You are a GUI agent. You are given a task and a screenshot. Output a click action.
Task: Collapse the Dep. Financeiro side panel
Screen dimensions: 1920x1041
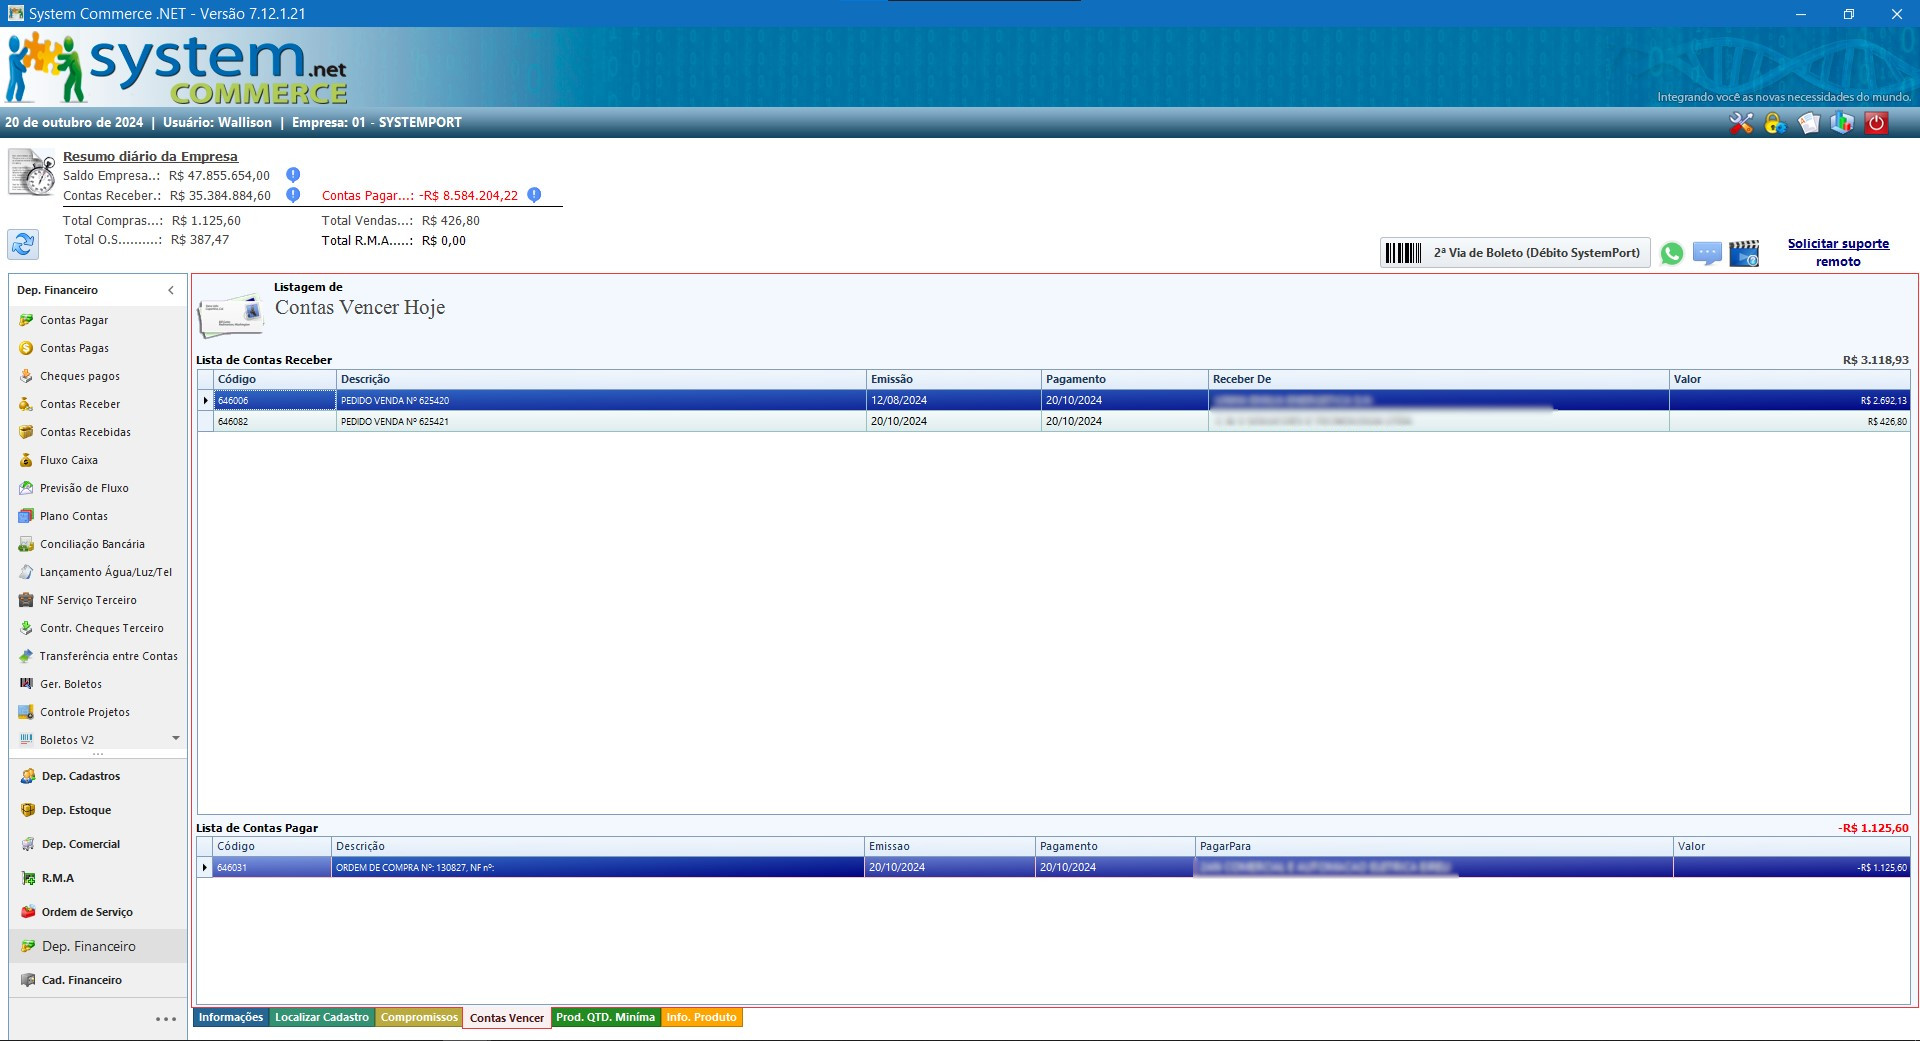[x=171, y=290]
